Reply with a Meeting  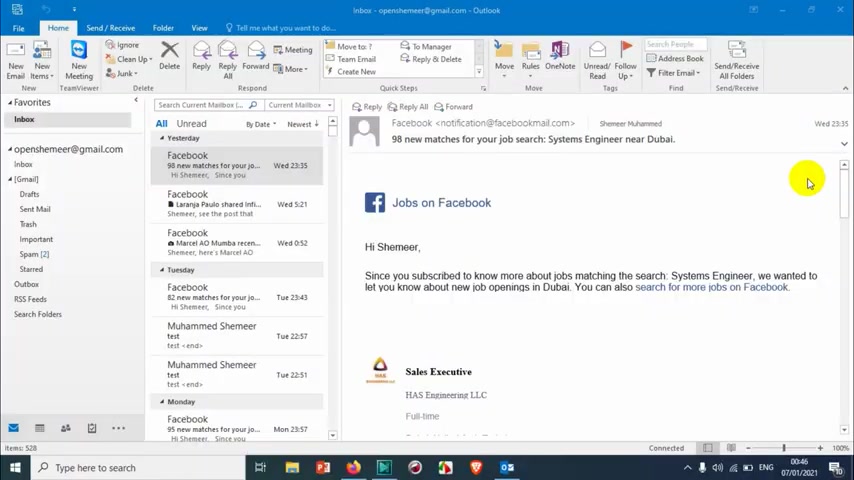tap(293, 50)
